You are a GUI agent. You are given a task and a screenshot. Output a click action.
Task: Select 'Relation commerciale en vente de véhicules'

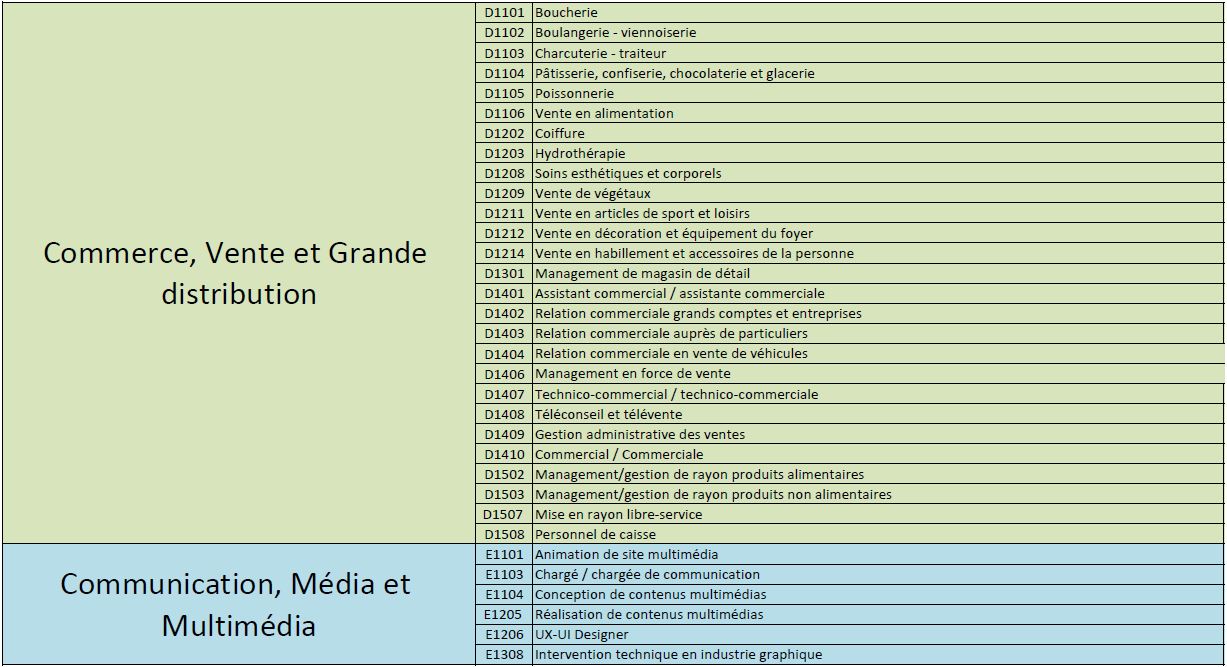point(879,353)
